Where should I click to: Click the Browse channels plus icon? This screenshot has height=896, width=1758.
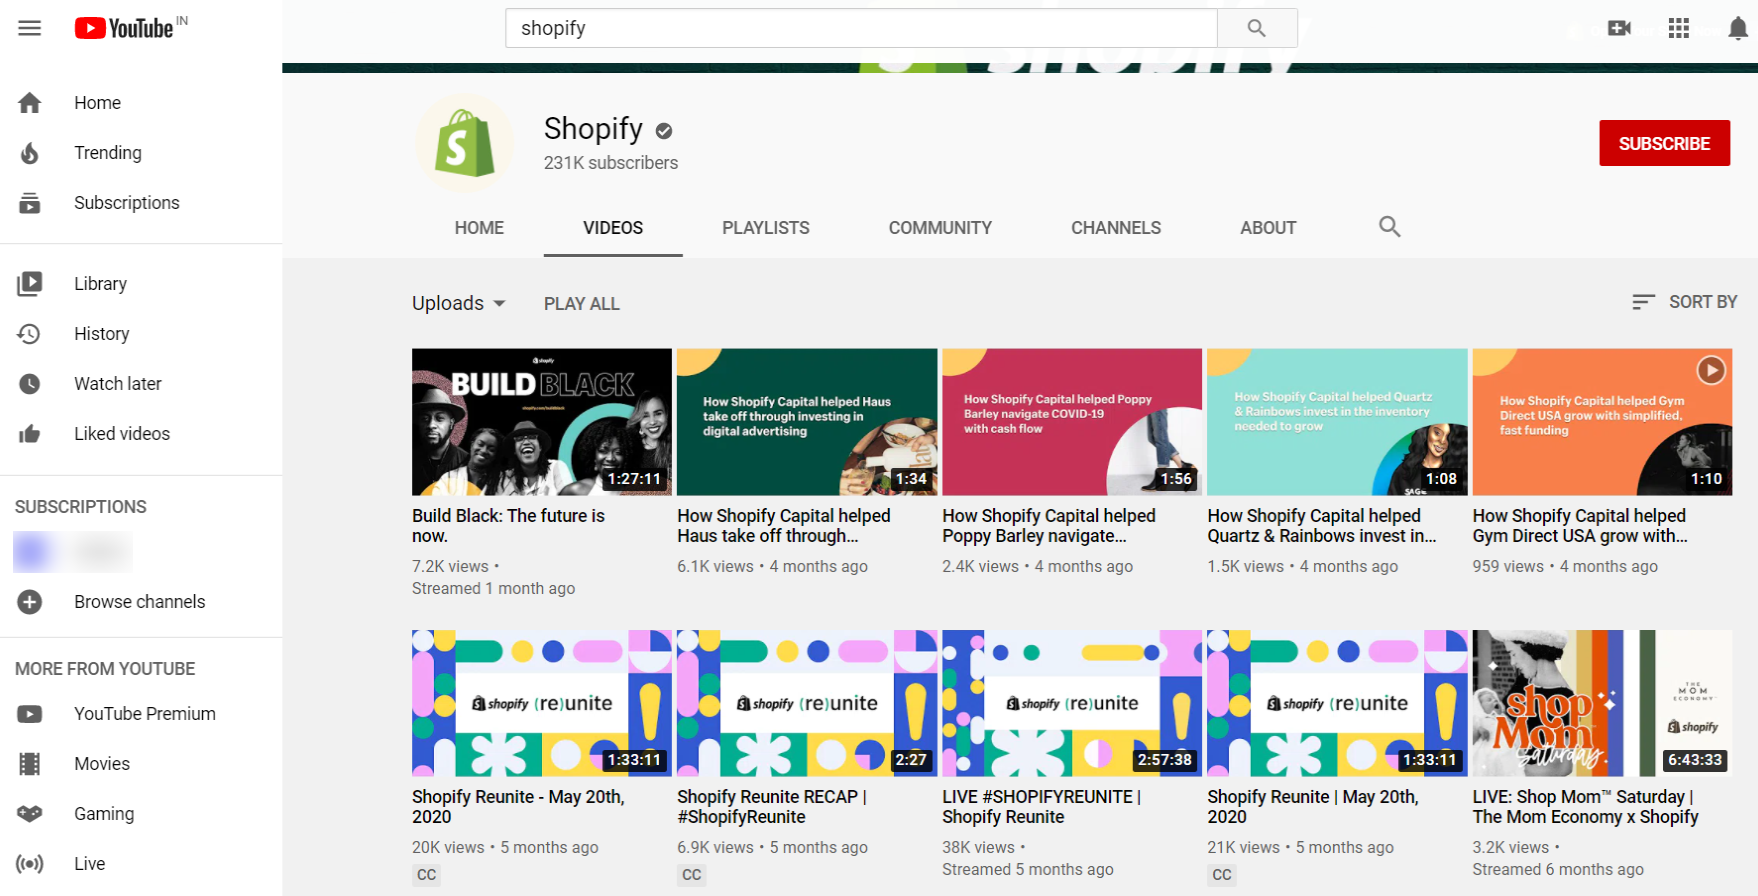[x=30, y=602]
